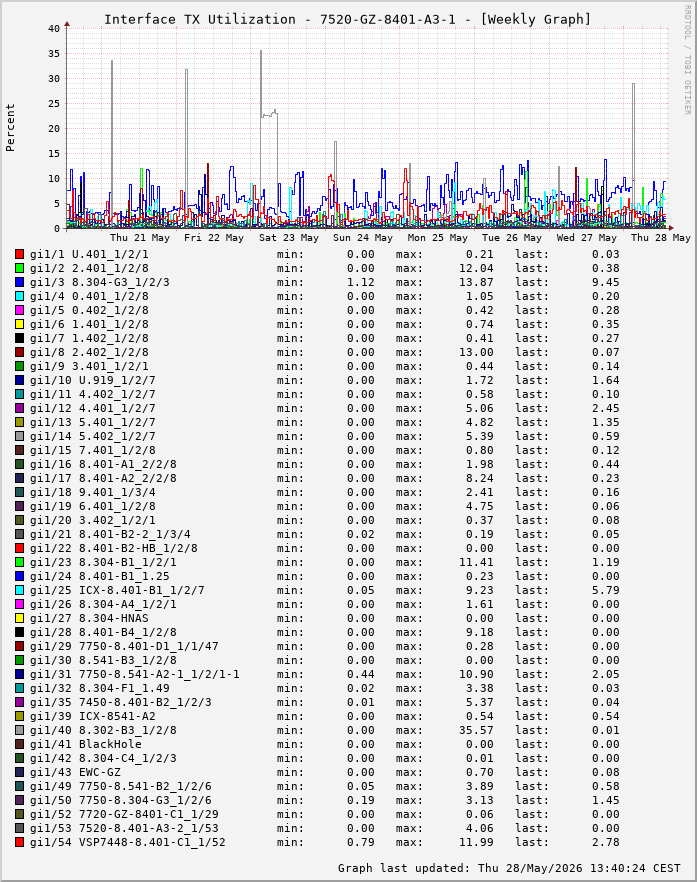Click the legend label gi1/19 6.401_1/2/8
The height and width of the screenshot is (882, 697).
click(x=92, y=506)
